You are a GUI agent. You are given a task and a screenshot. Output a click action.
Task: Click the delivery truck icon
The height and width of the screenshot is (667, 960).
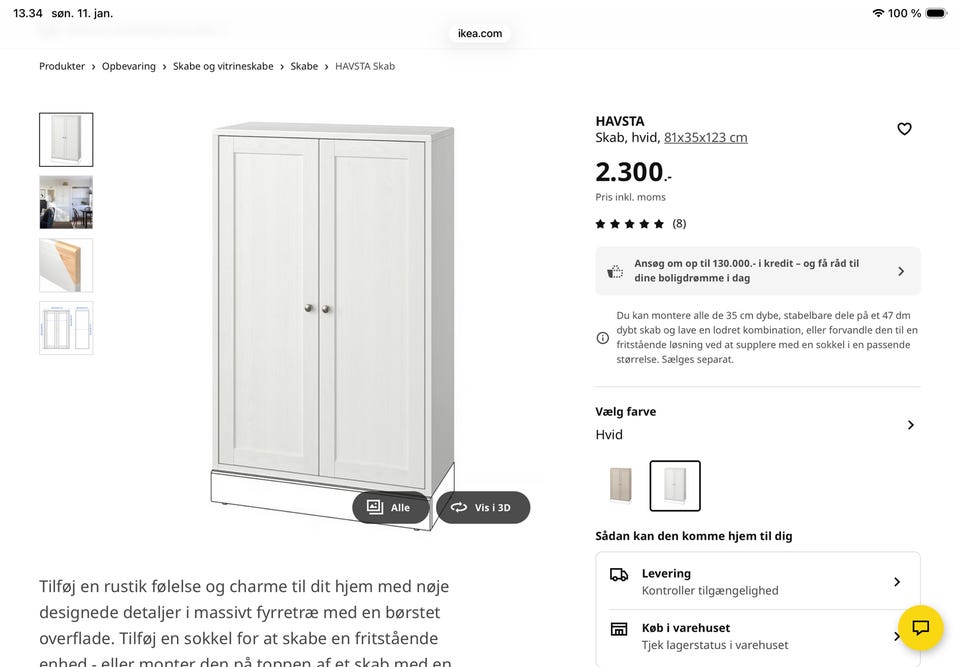click(619, 575)
